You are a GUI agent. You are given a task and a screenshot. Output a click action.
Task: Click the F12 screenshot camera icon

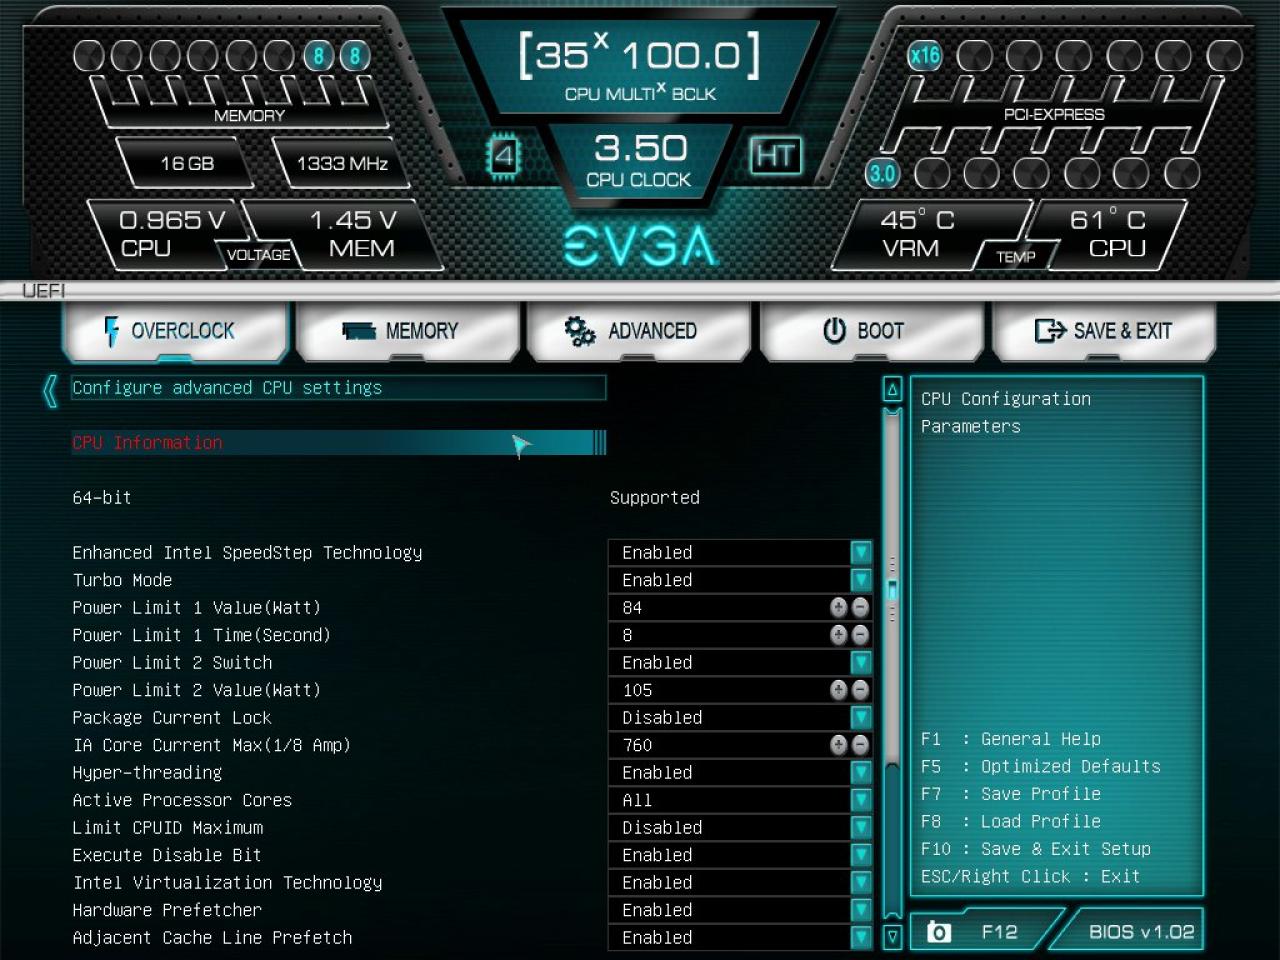tap(939, 932)
